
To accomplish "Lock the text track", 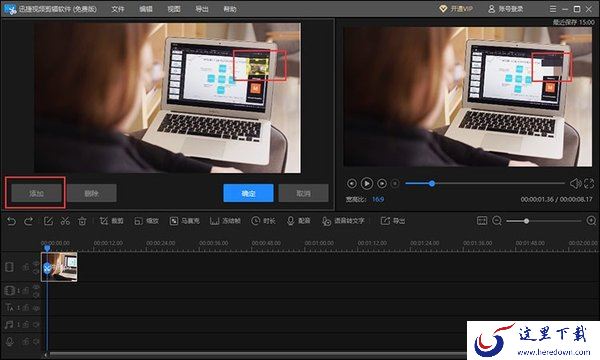I will click(26, 307).
